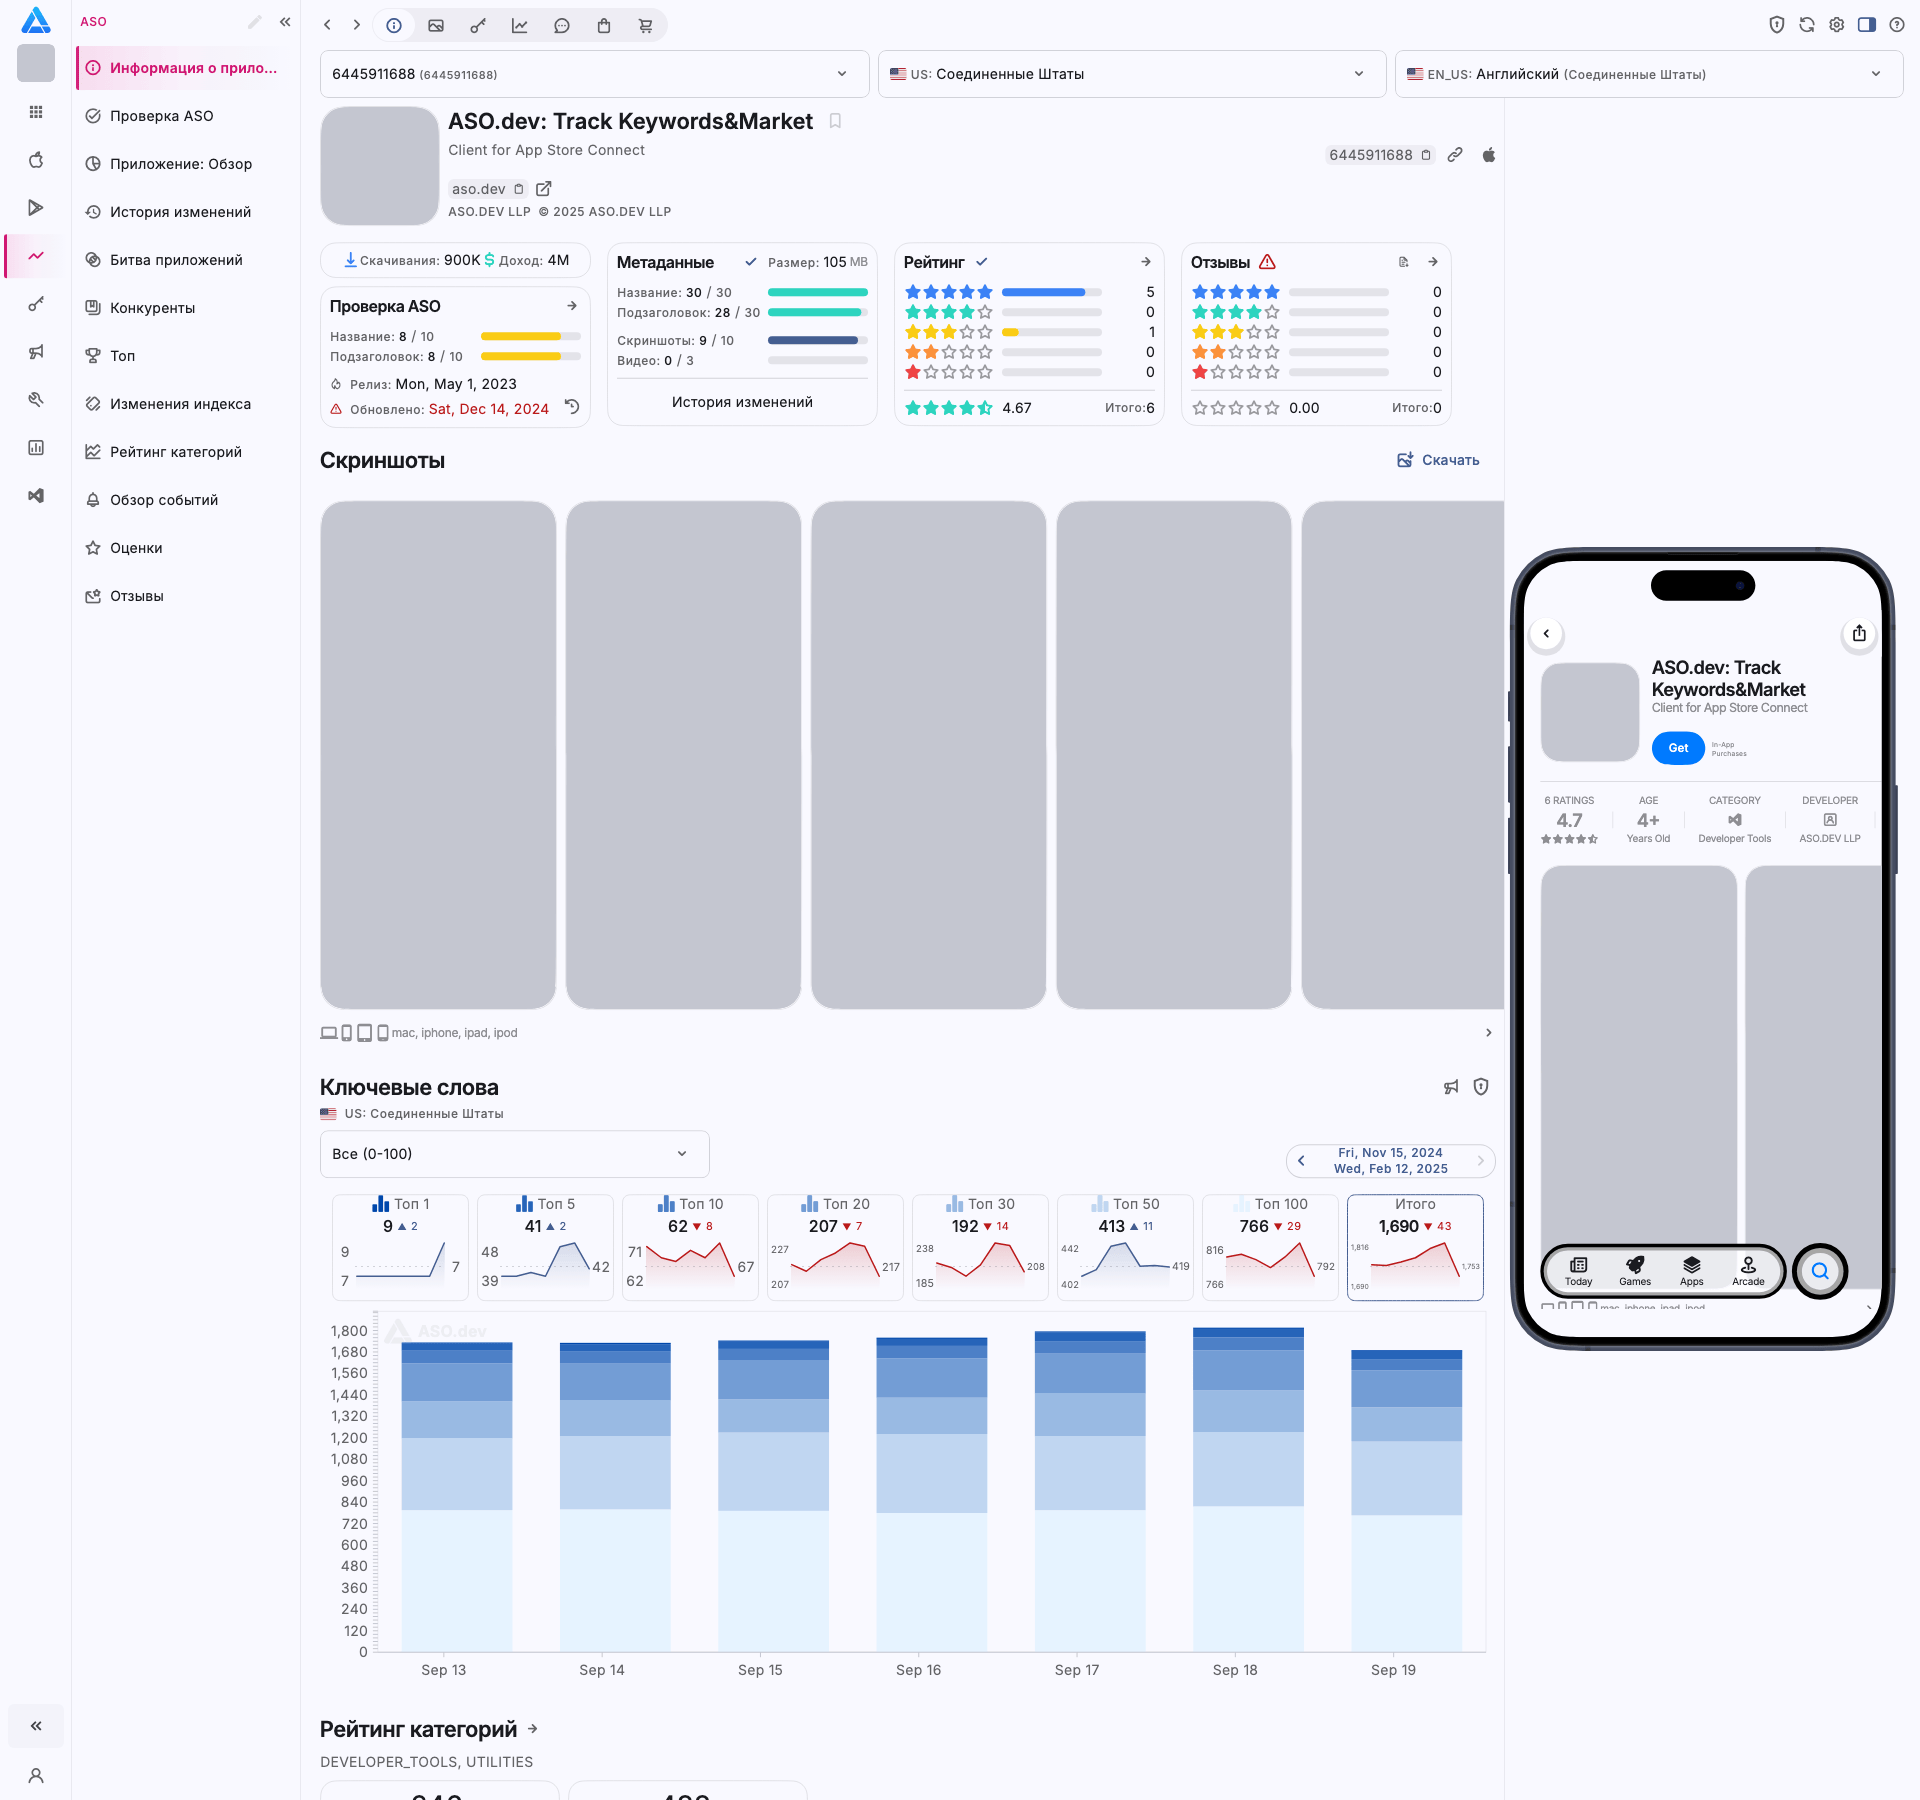
Task: Open the help question mark icon
Action: (1897, 25)
